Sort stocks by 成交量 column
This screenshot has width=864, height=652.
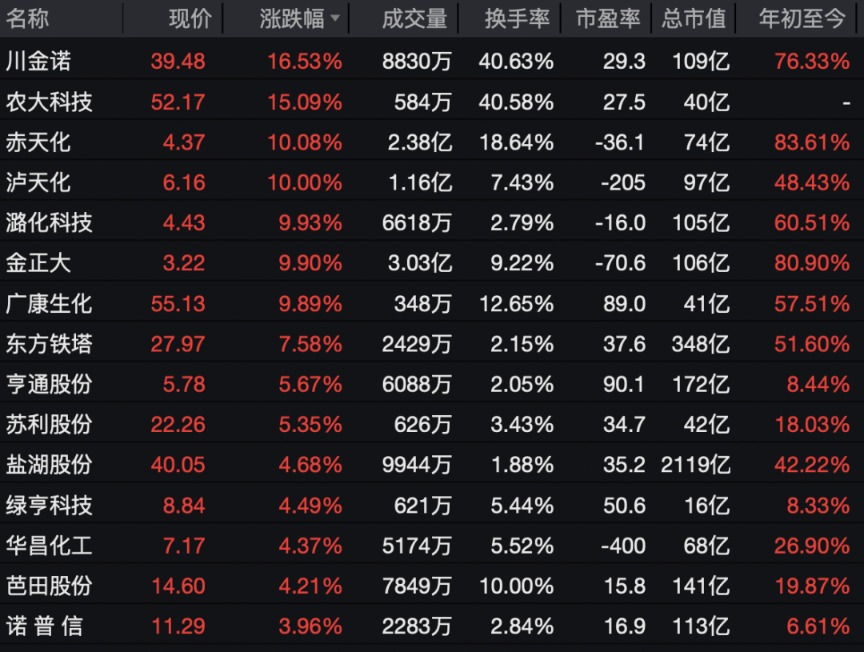click(x=414, y=18)
